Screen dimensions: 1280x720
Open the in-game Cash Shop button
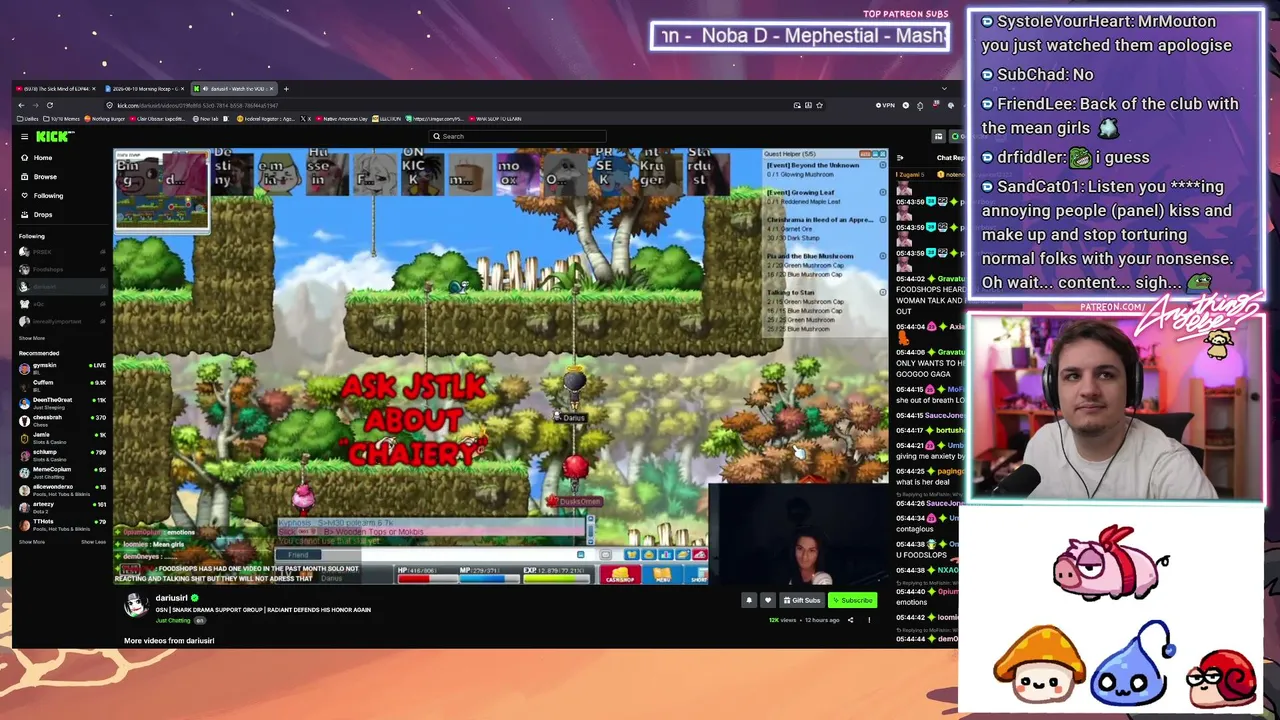point(620,576)
